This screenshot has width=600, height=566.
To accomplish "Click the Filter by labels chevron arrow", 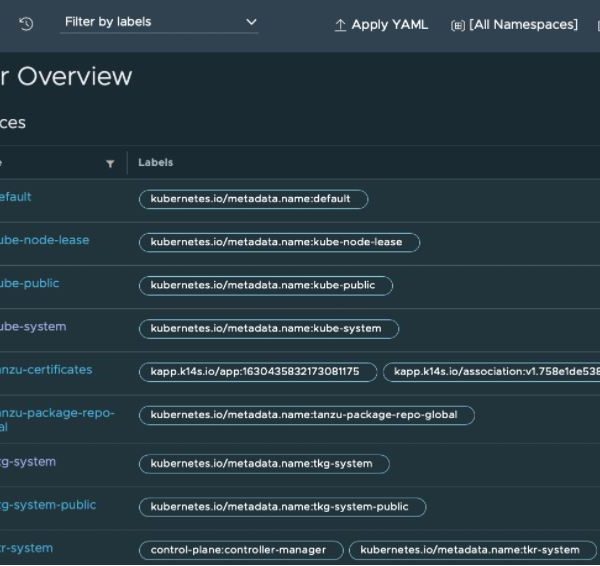I will click(250, 22).
